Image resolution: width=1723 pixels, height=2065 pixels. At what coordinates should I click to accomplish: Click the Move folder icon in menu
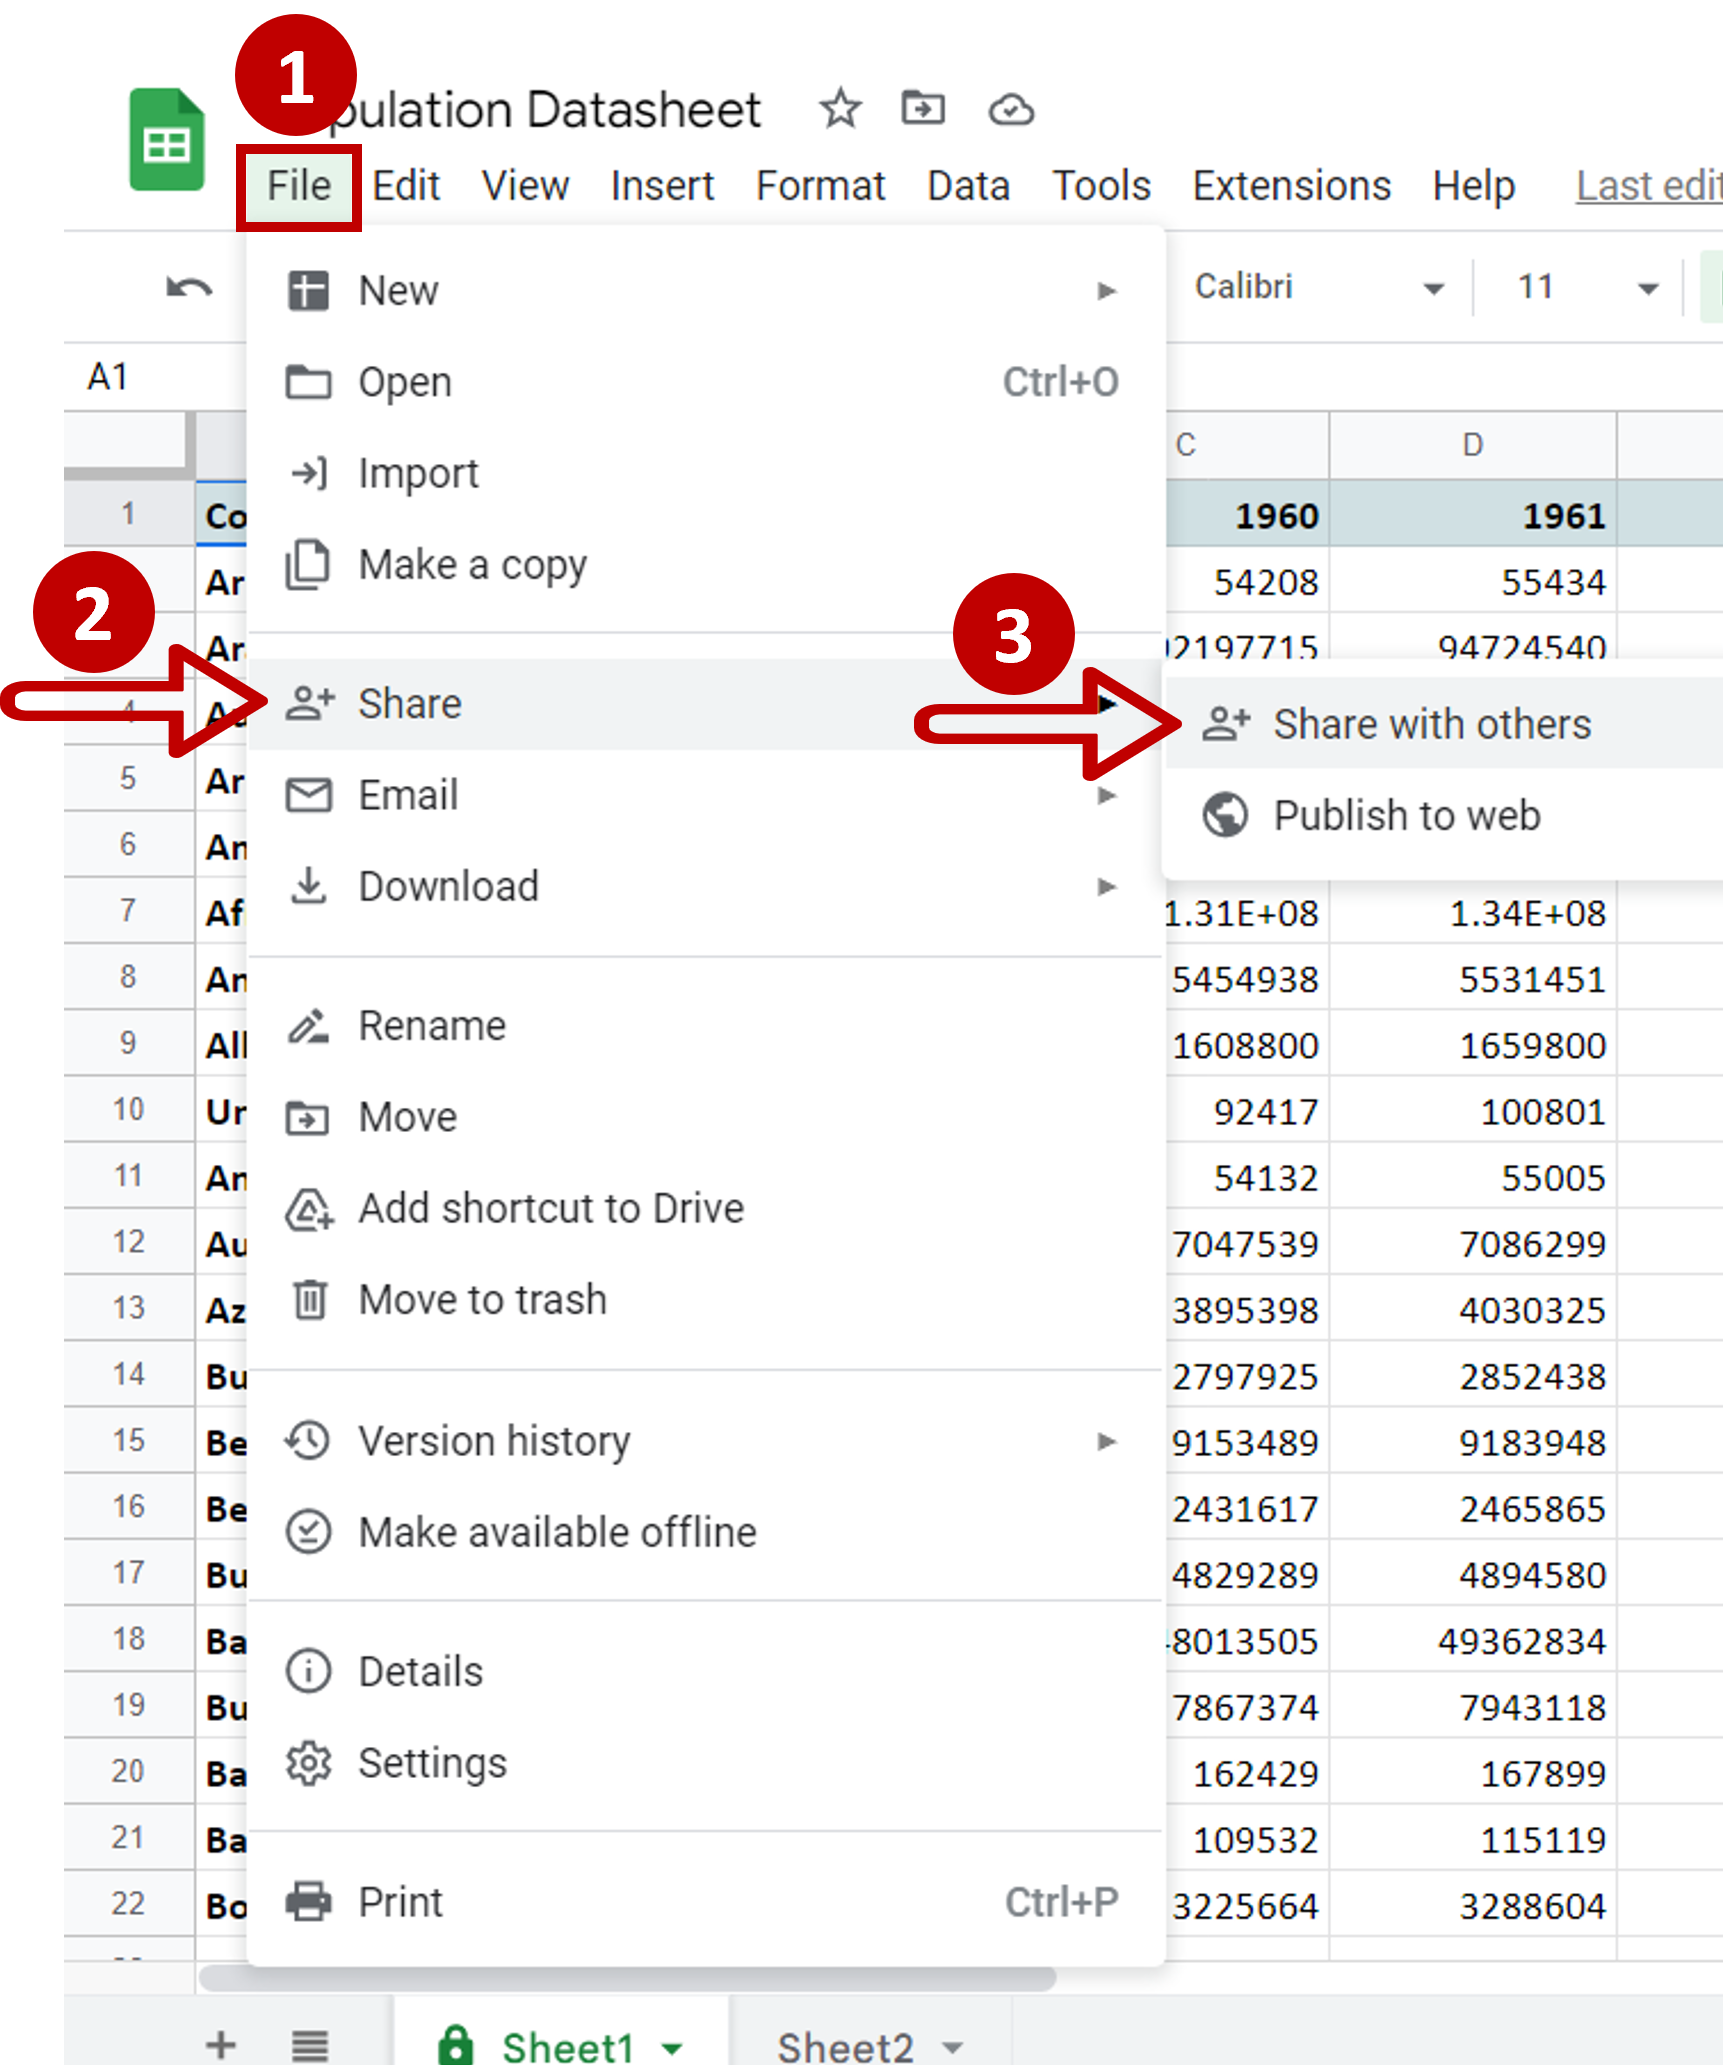[x=307, y=1117]
